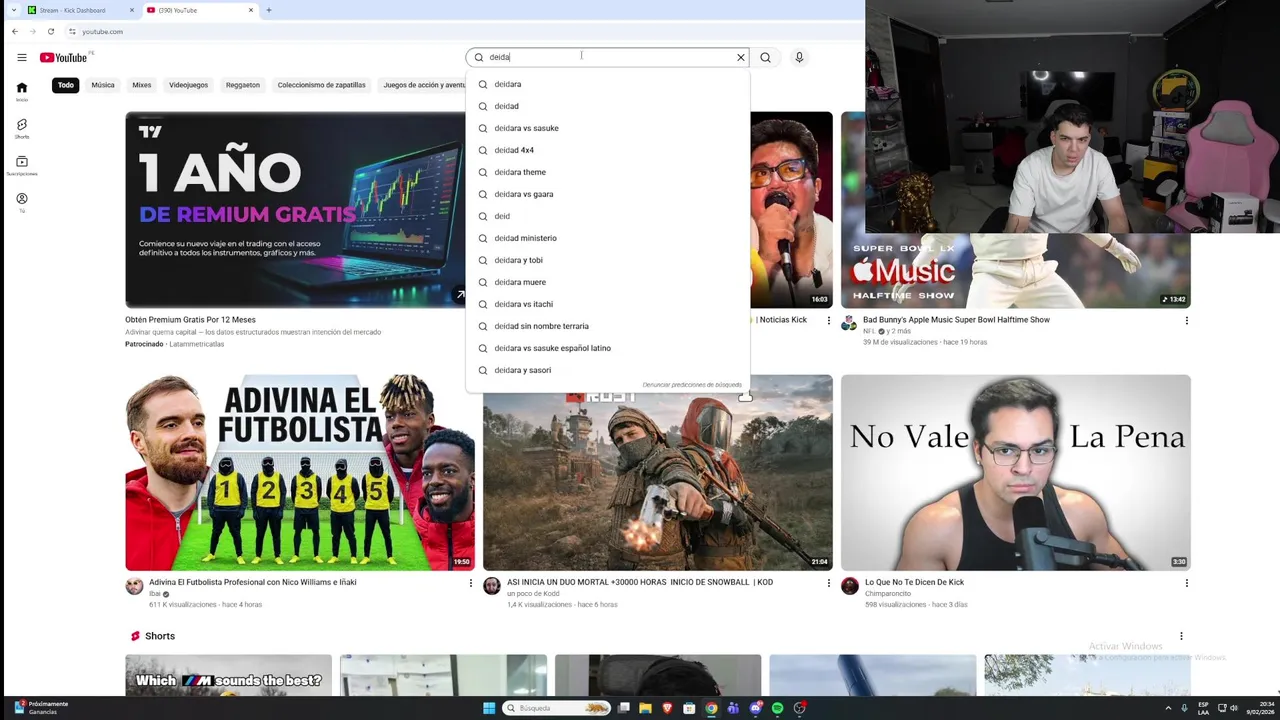
Task: Choose suggestion 'deidara y sasori'
Action: point(608,370)
